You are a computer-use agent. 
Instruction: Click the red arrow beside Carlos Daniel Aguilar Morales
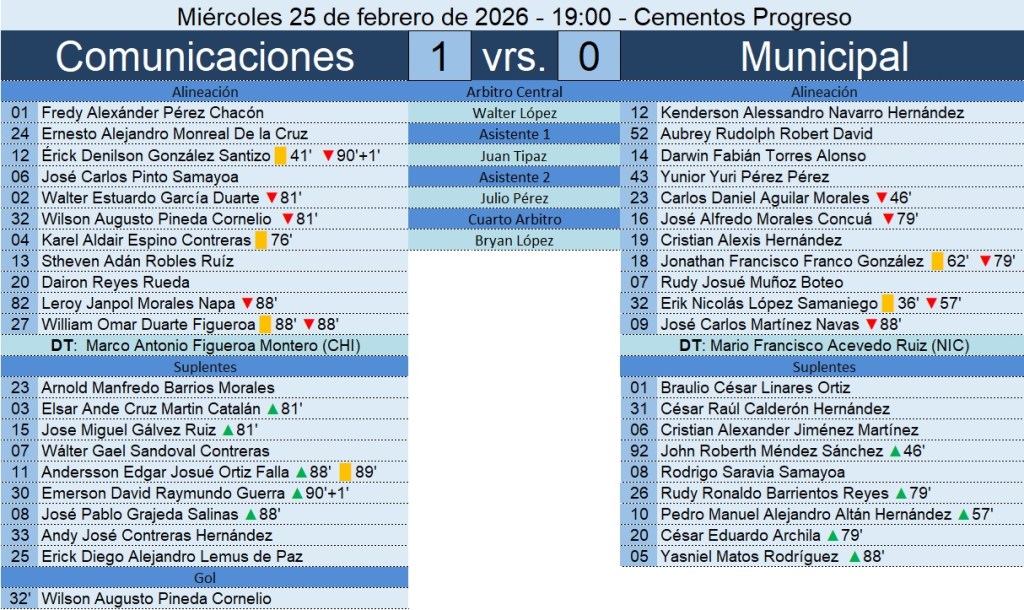coord(881,198)
